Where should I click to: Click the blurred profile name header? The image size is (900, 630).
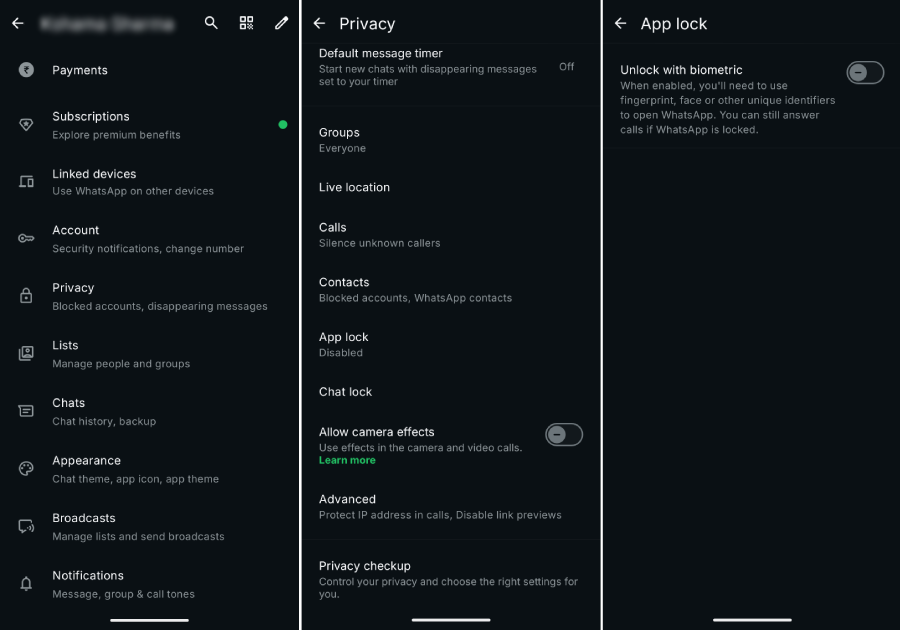(107, 24)
